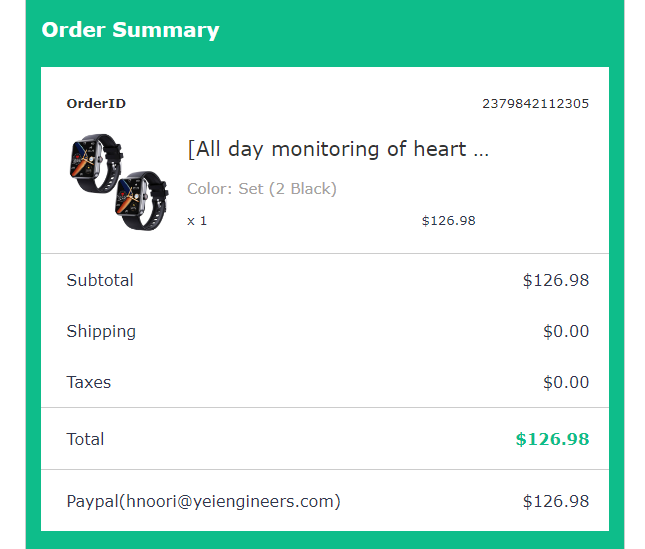Click the Total label
Viewport: 645px width, 549px height.
pos(85,439)
